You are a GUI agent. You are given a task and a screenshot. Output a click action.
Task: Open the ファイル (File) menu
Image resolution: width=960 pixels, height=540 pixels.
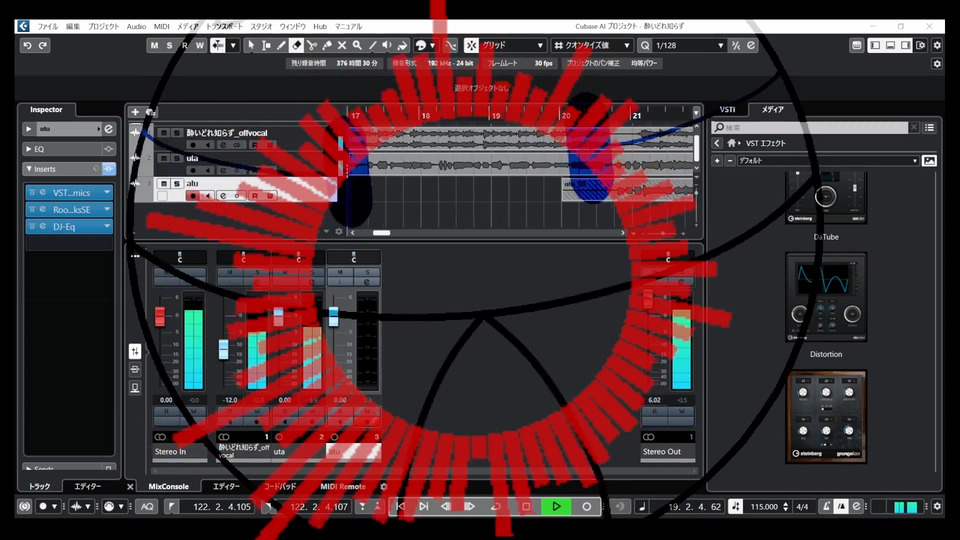[48, 26]
